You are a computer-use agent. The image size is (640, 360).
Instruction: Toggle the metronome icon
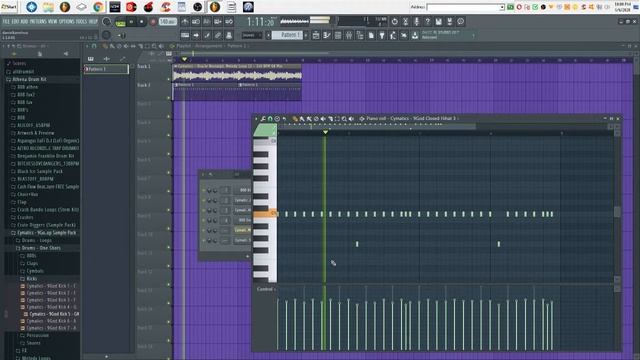[185, 22]
